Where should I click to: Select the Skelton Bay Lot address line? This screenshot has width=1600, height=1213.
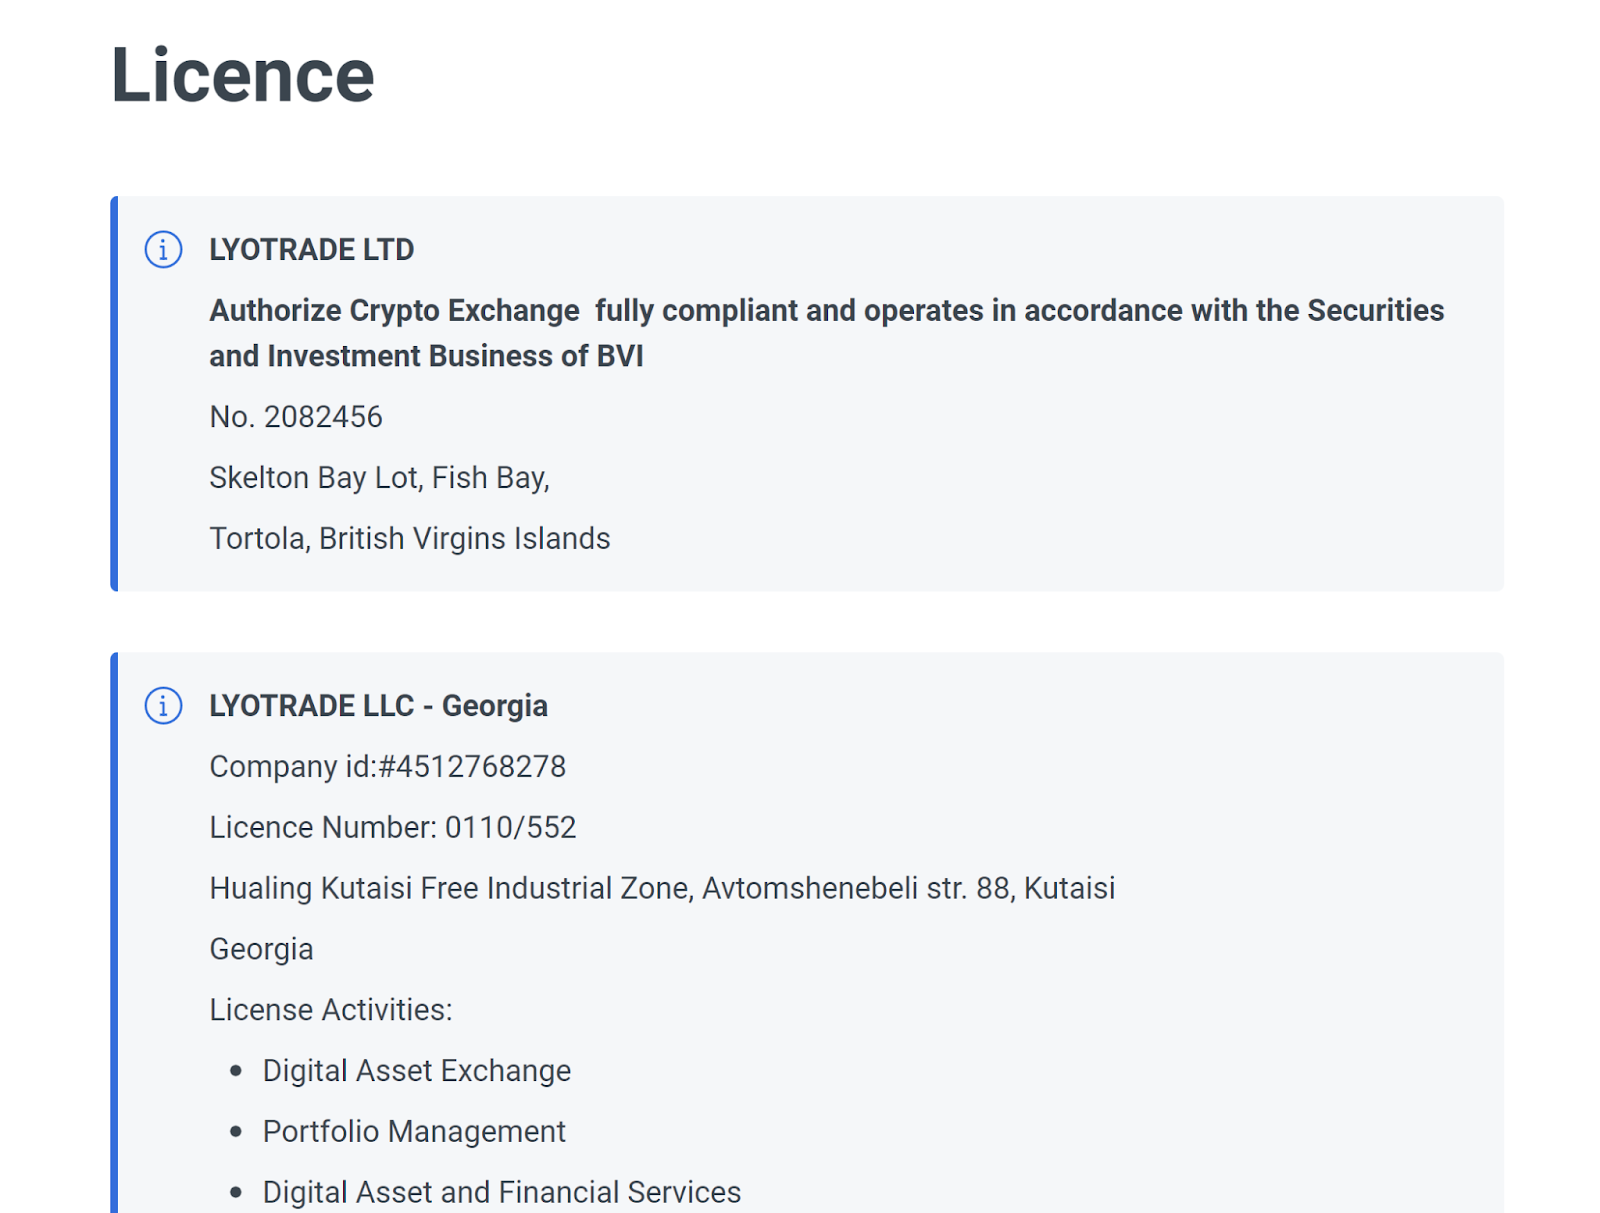pos(379,478)
